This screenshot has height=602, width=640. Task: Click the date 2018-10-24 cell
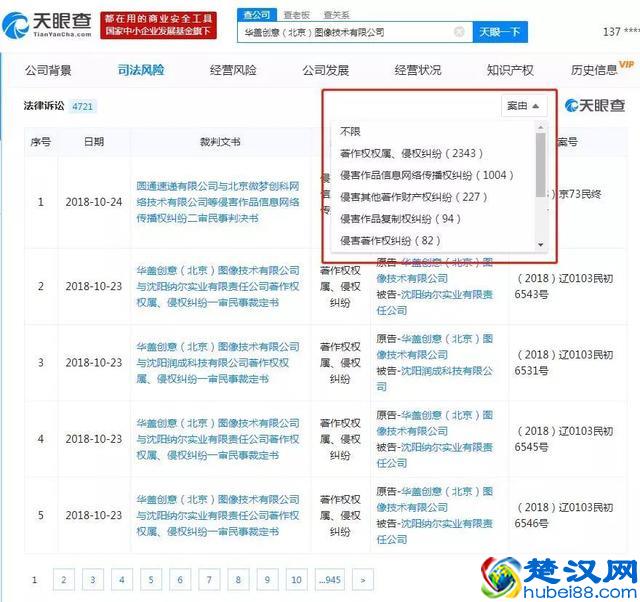coord(94,202)
